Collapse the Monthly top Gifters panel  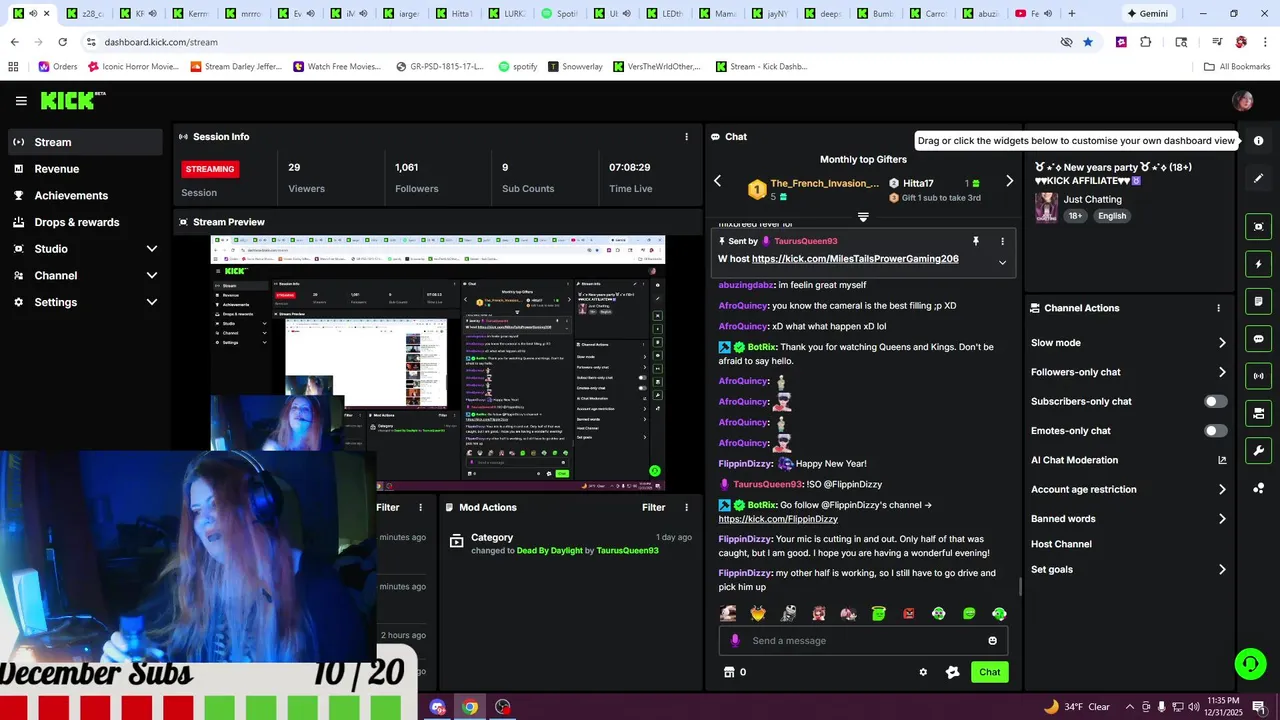tap(863, 217)
